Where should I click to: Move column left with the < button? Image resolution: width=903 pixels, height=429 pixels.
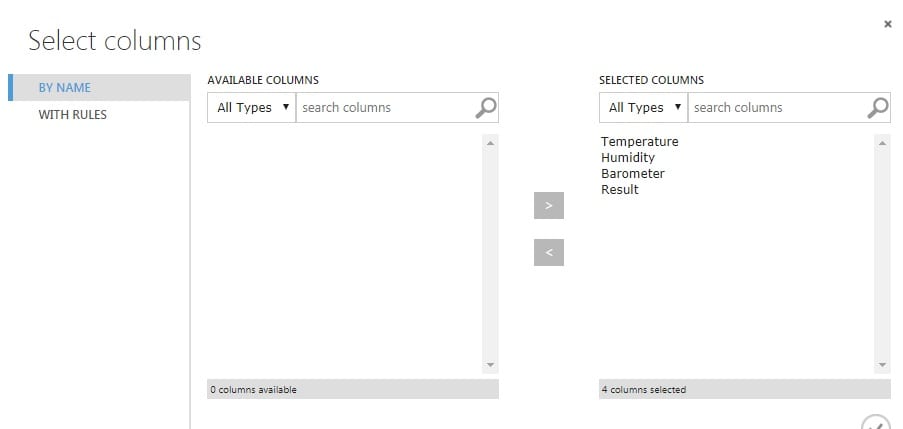[x=549, y=252]
